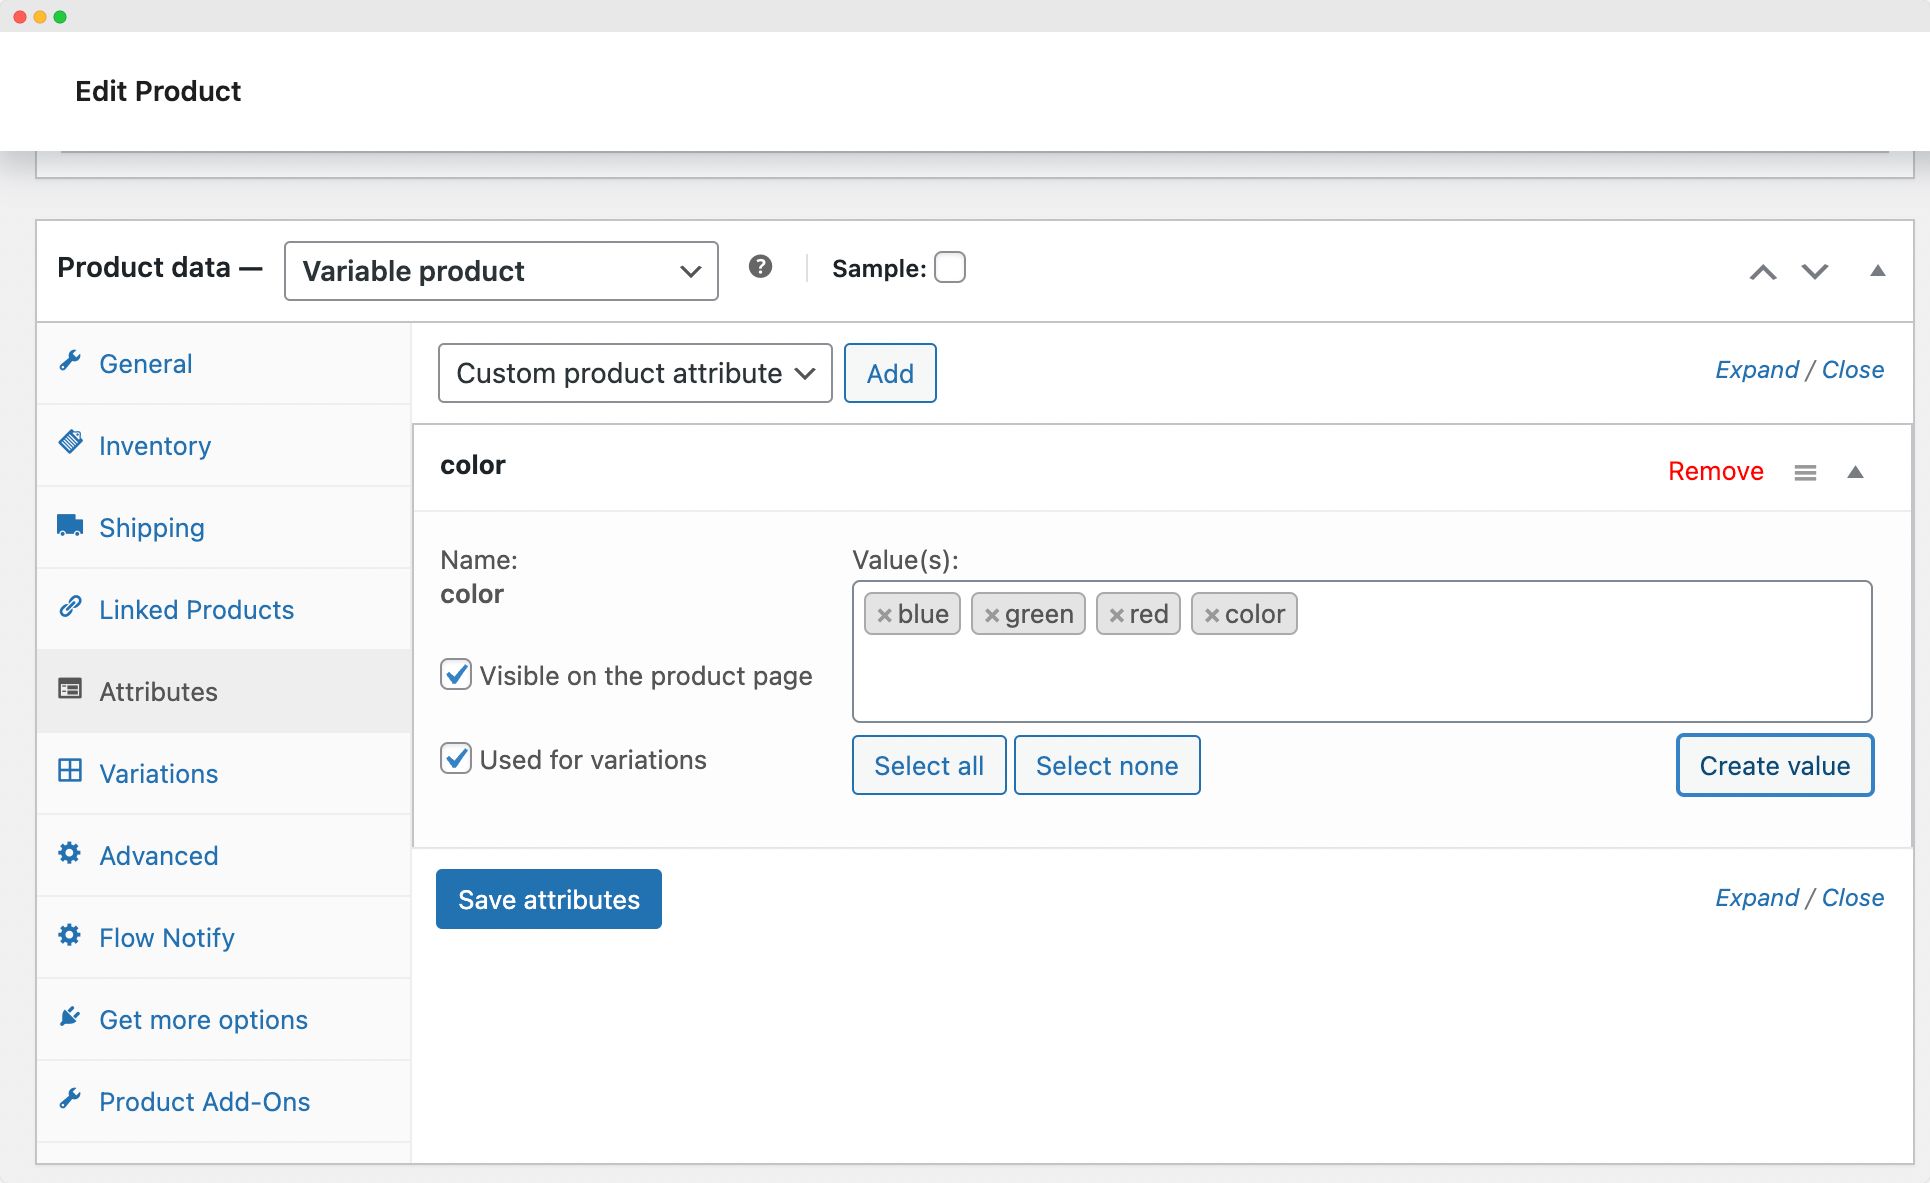Delete the blue value tag
Viewport: 1930px width, 1183px height.
click(884, 614)
